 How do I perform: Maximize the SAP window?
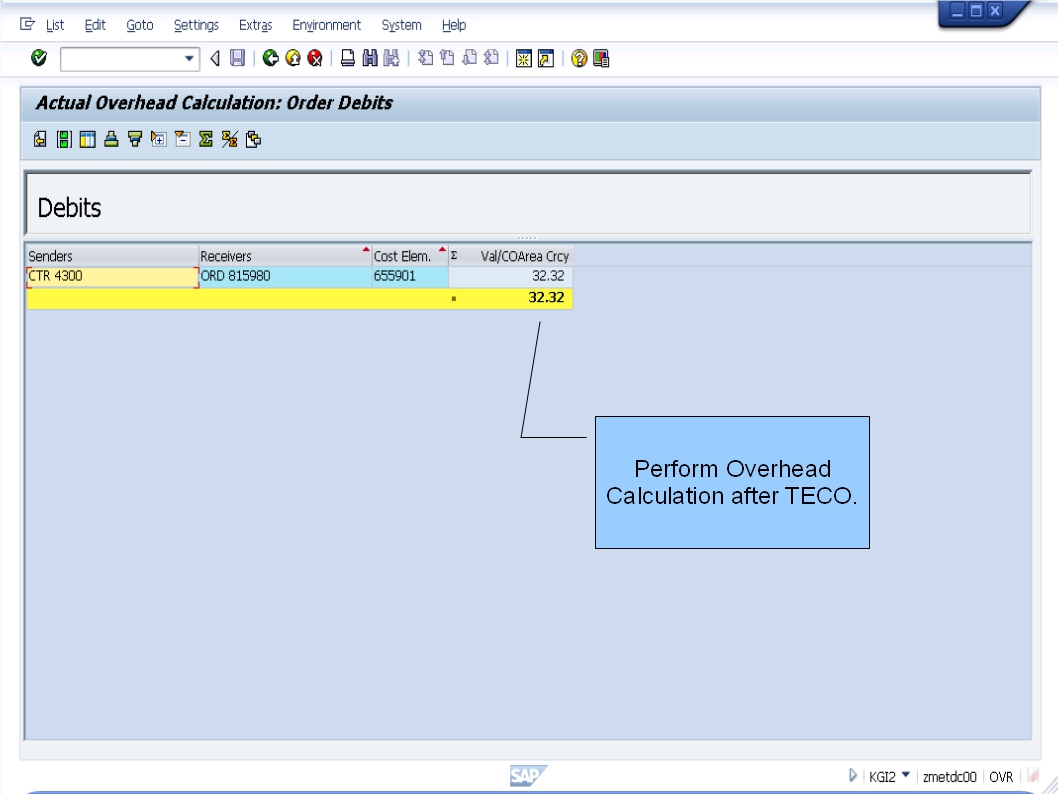tap(976, 11)
